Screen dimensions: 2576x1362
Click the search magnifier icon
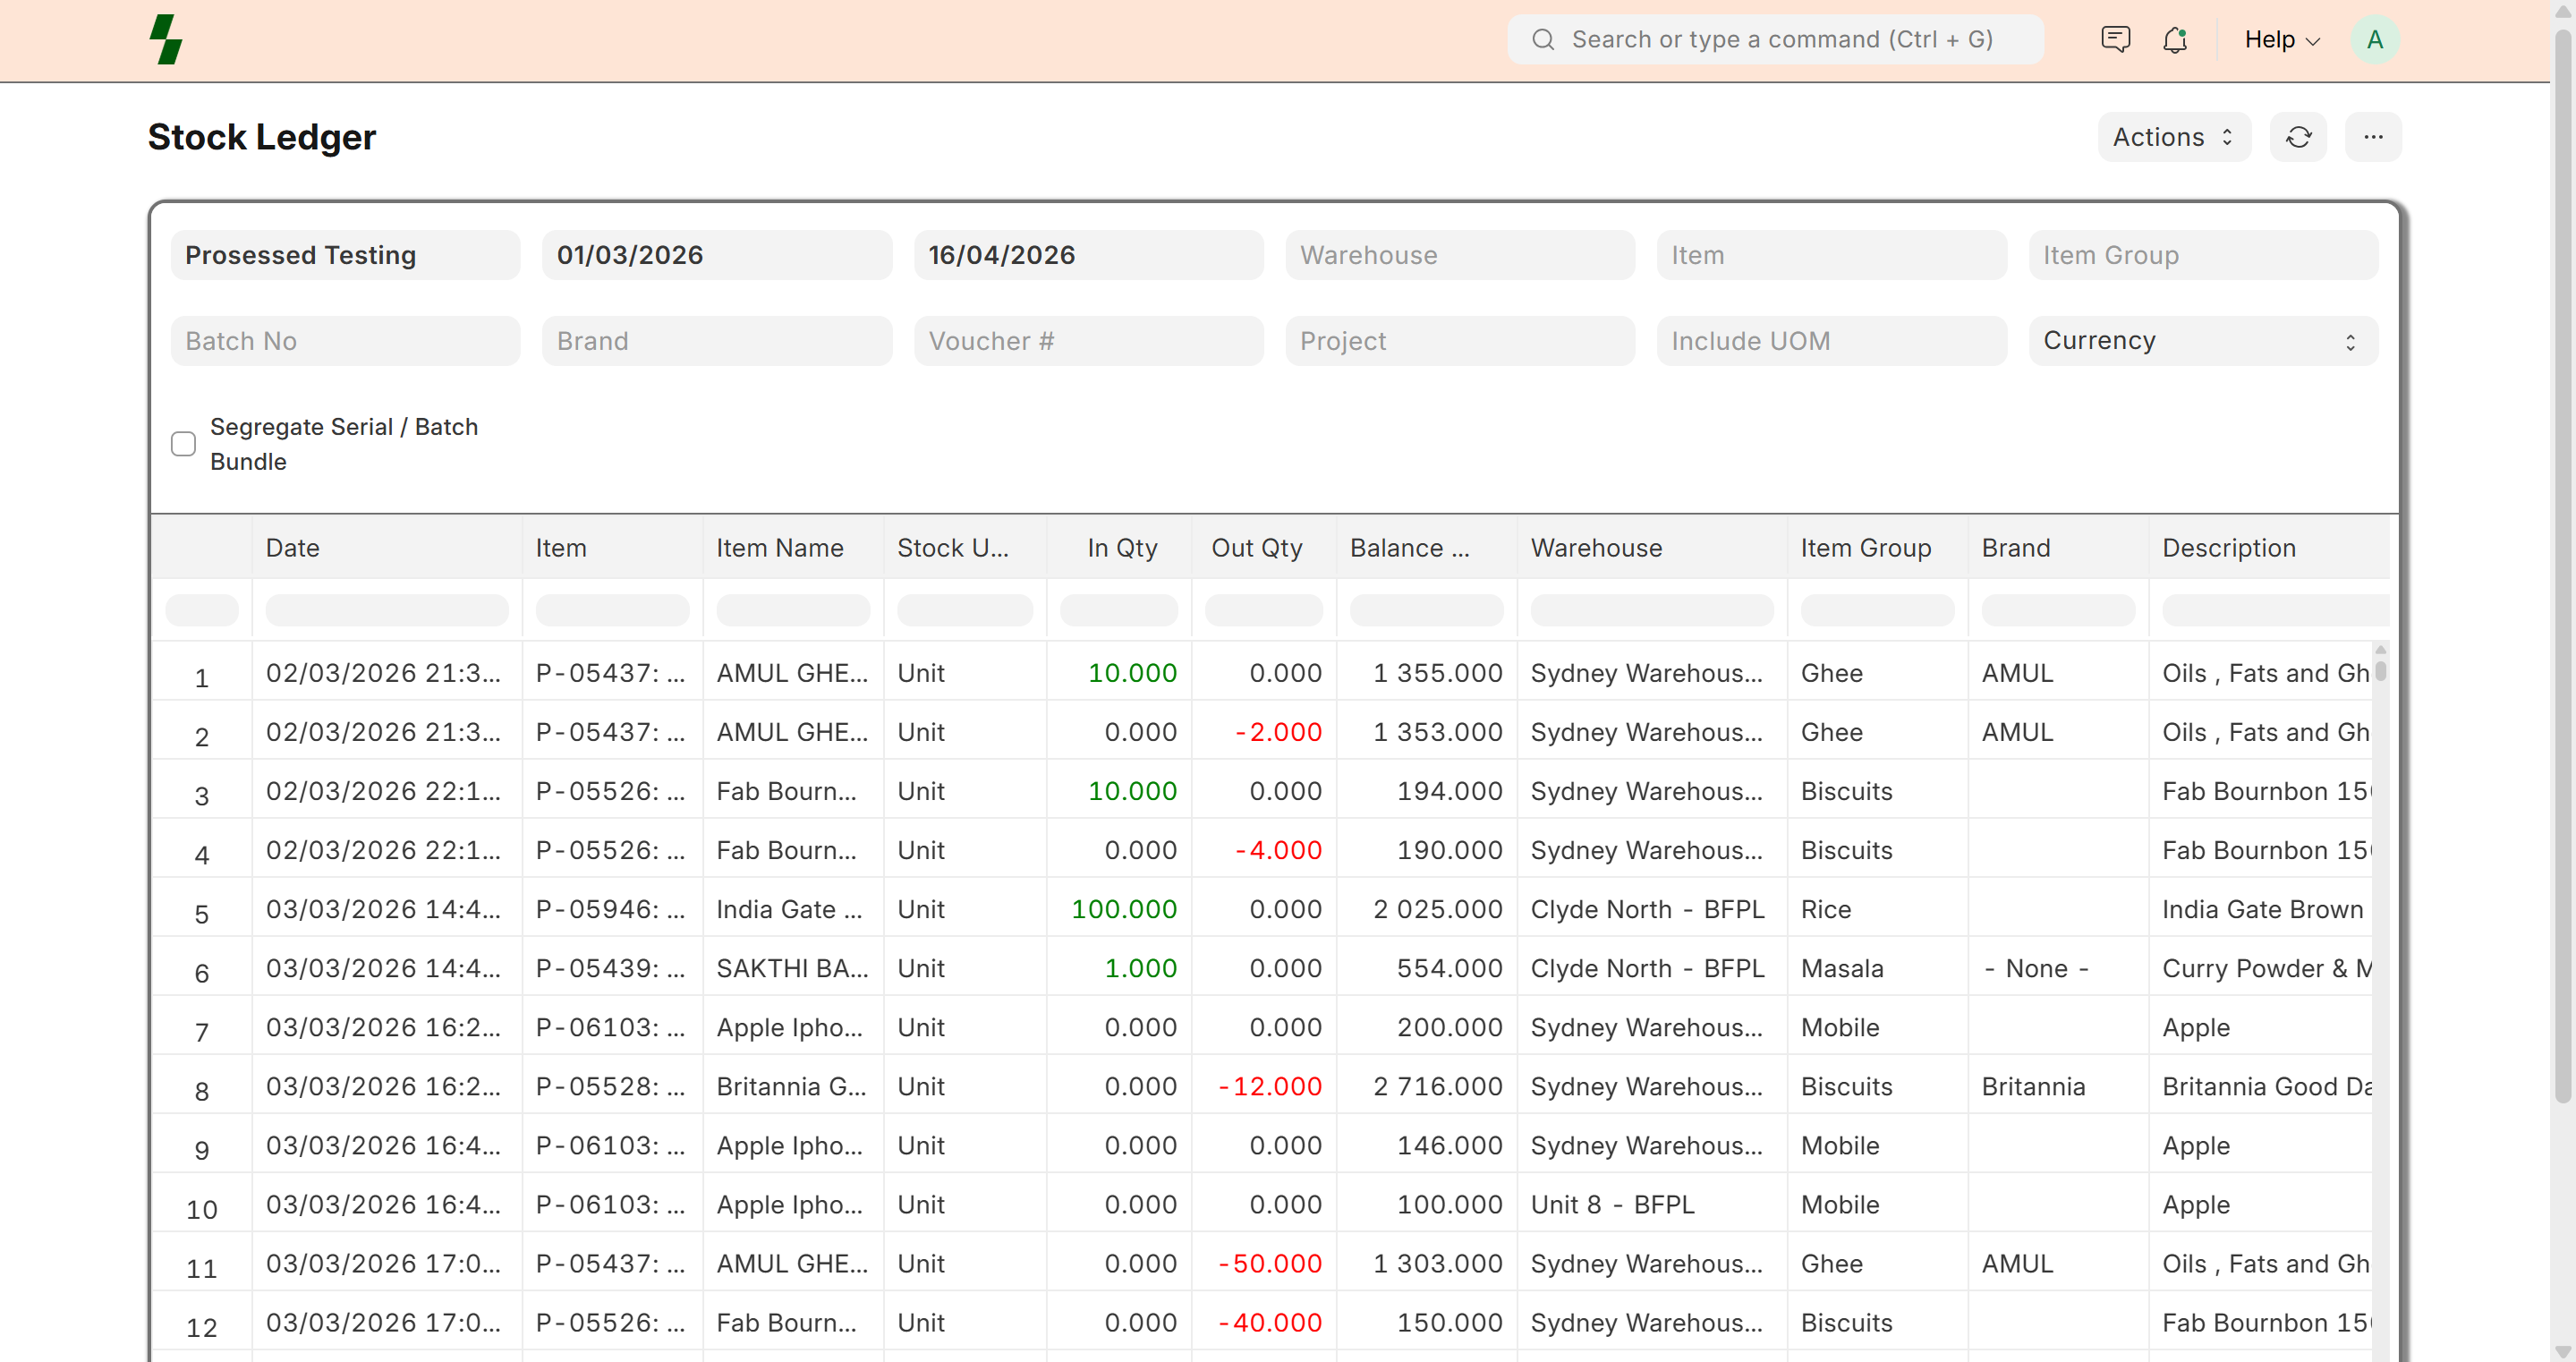(x=1543, y=40)
